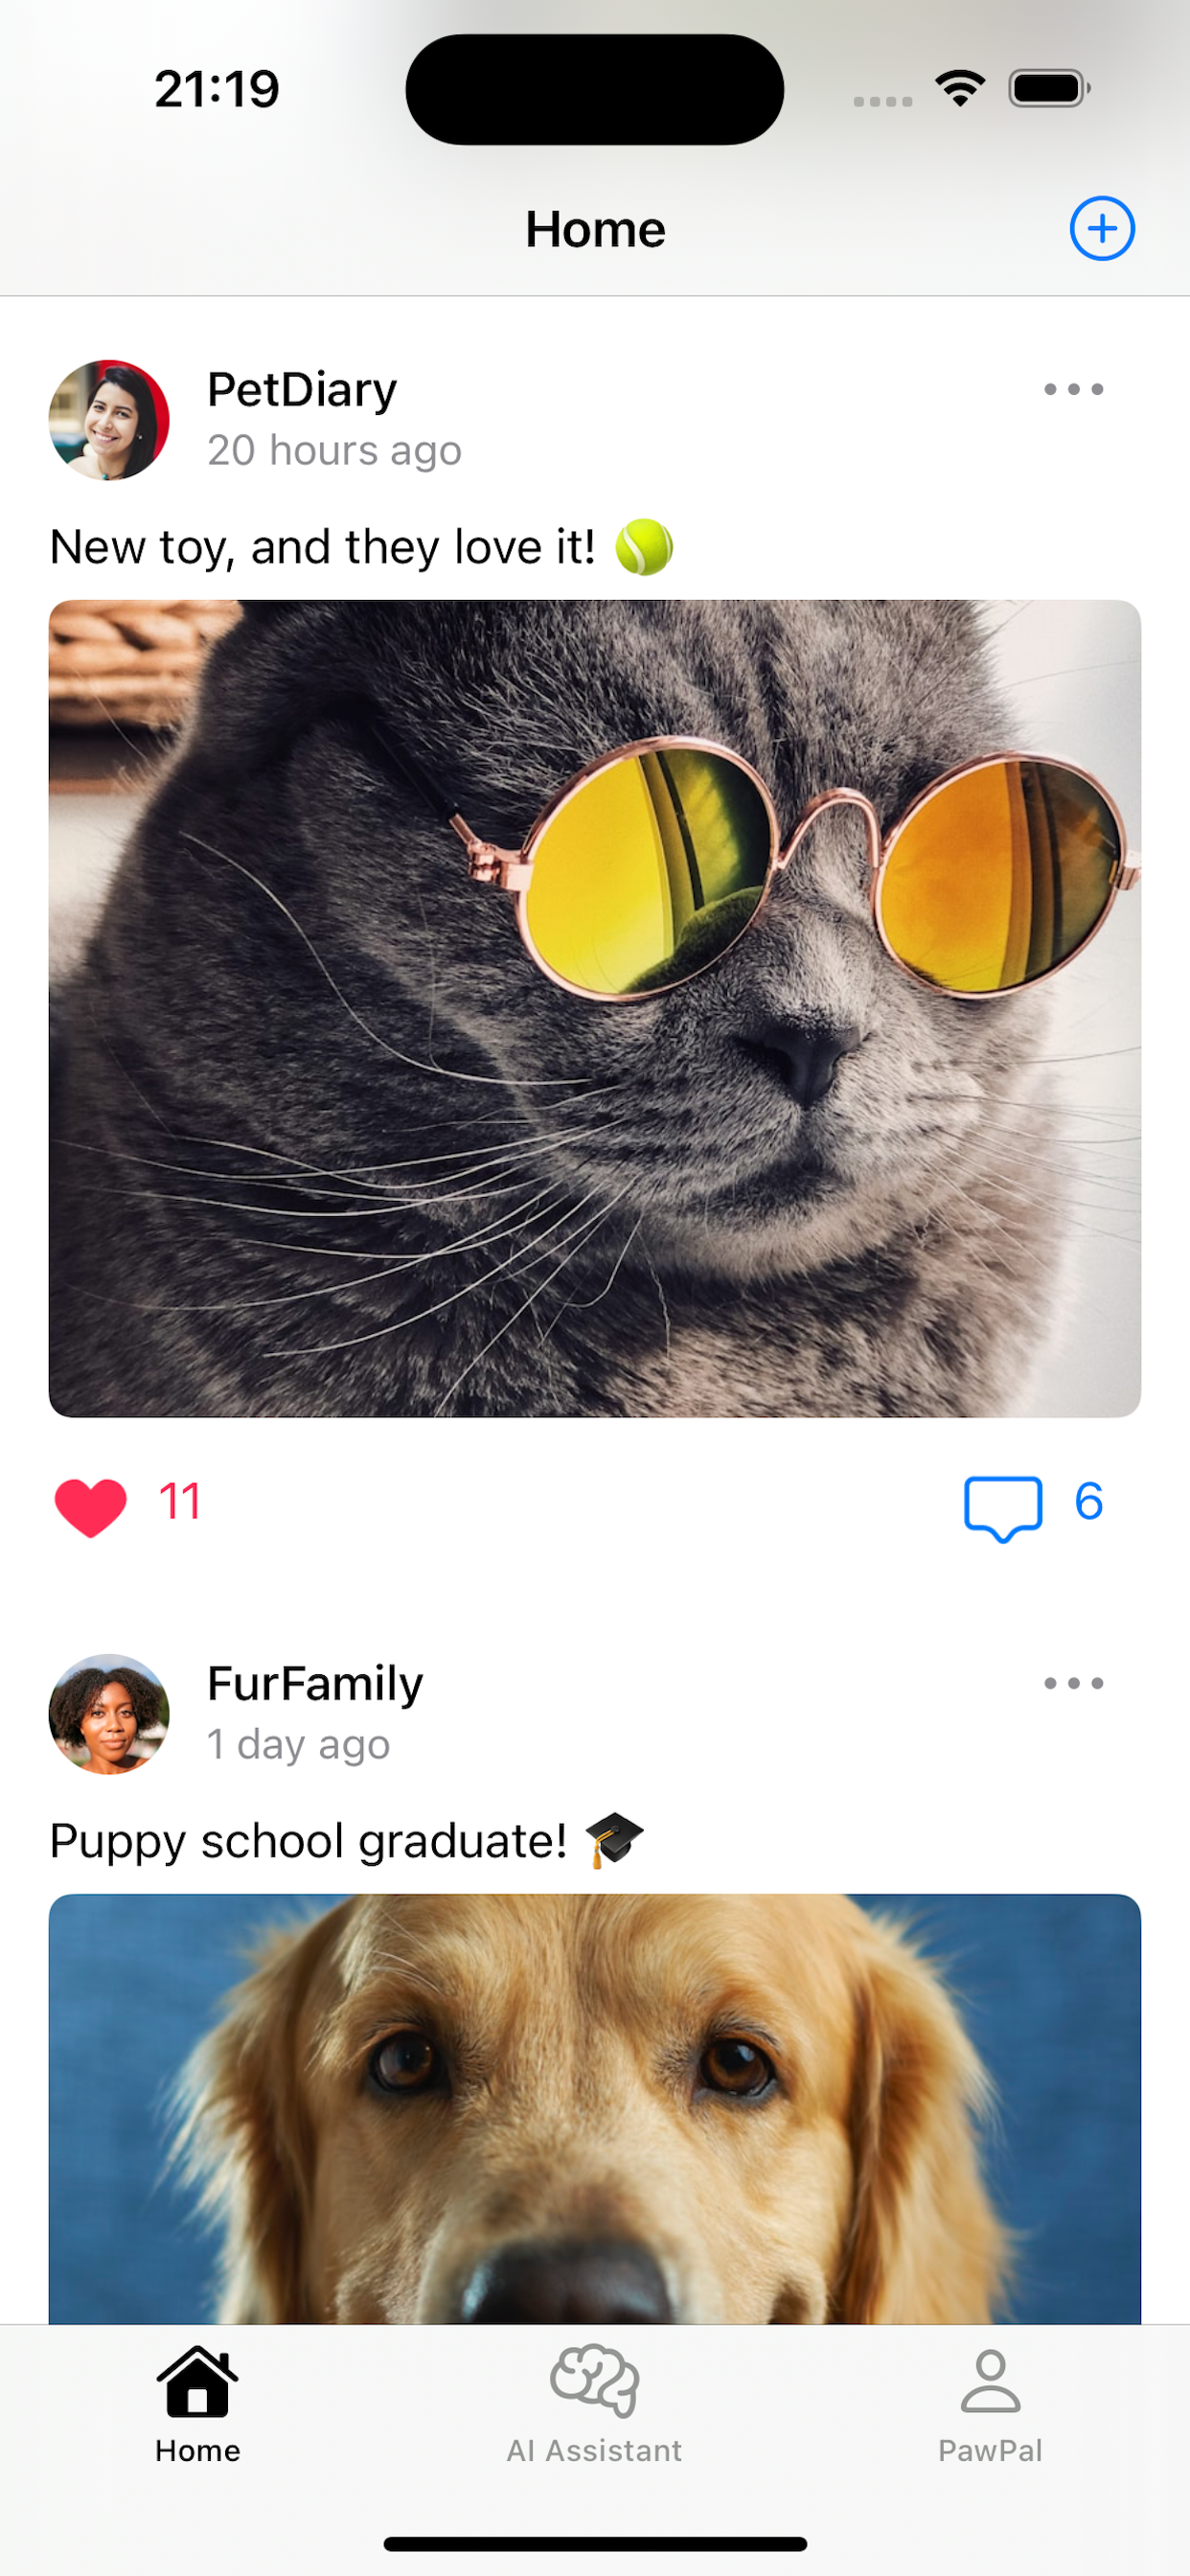Switch to the AI Assistant tab
Screen dimensions: 1190x2576
[594, 2406]
